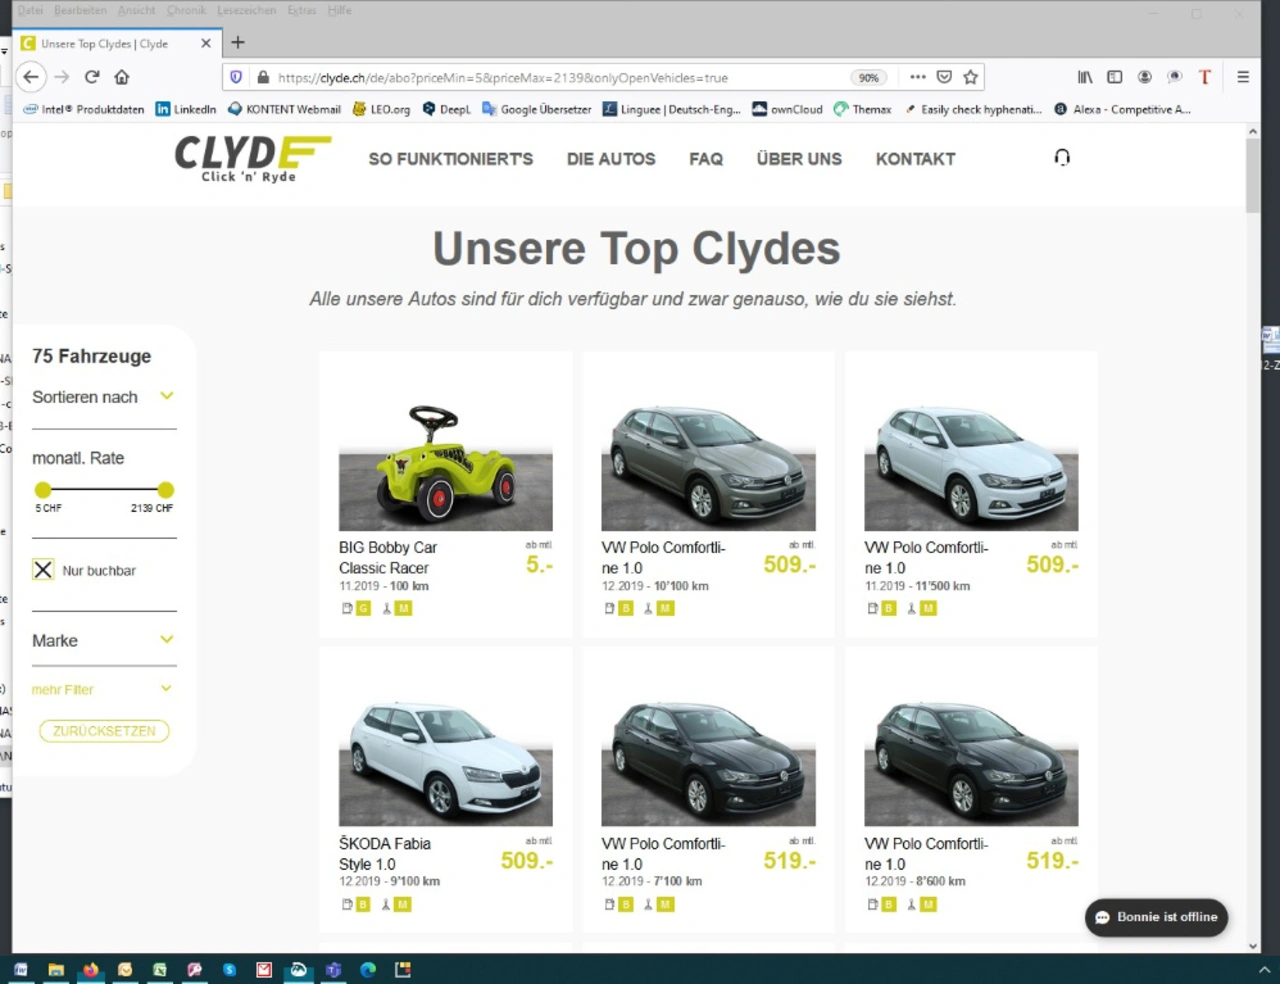1280x984 pixels.
Task: Open the Bearbeiten menu
Action: (80, 10)
